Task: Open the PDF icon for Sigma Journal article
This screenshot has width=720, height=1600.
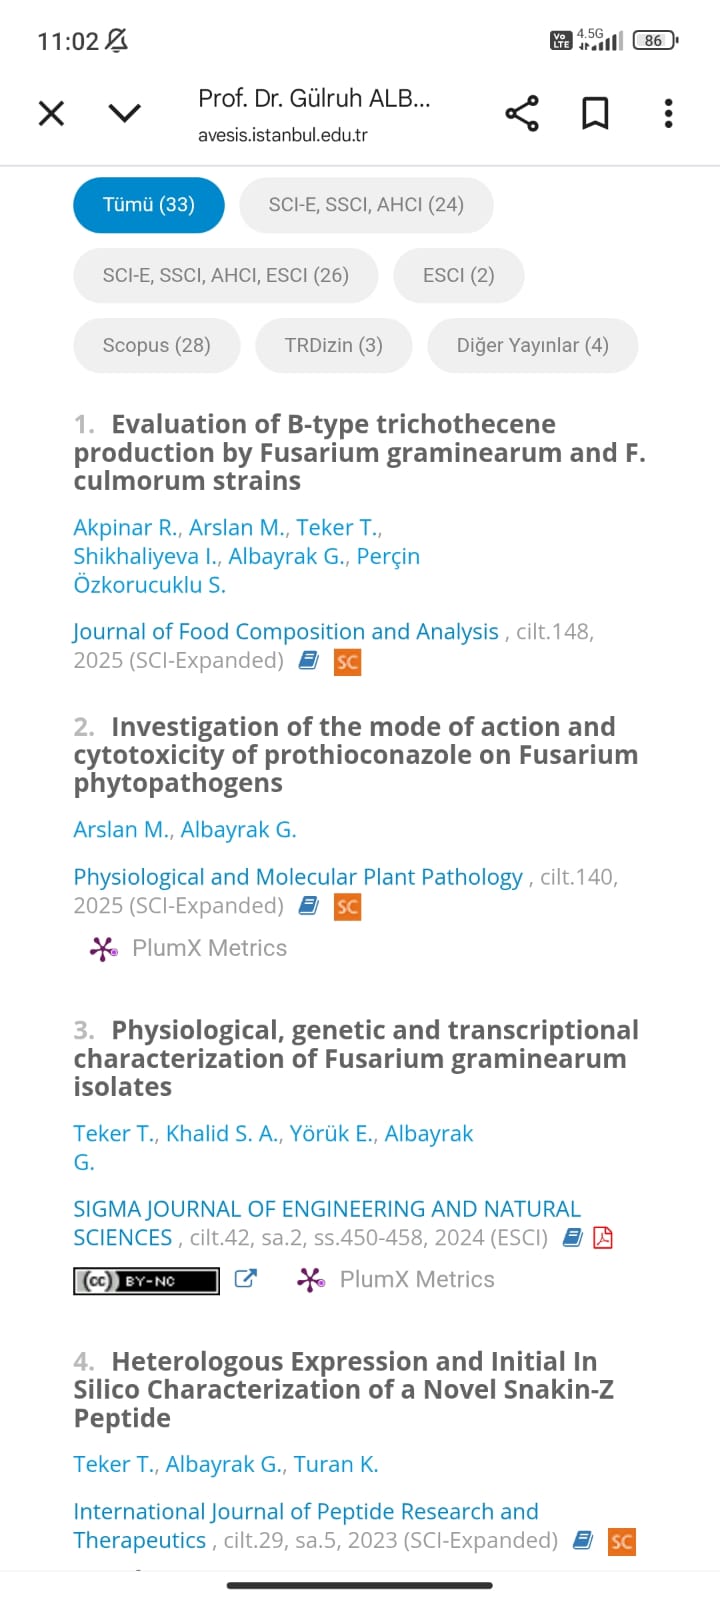Action: pos(603,1238)
